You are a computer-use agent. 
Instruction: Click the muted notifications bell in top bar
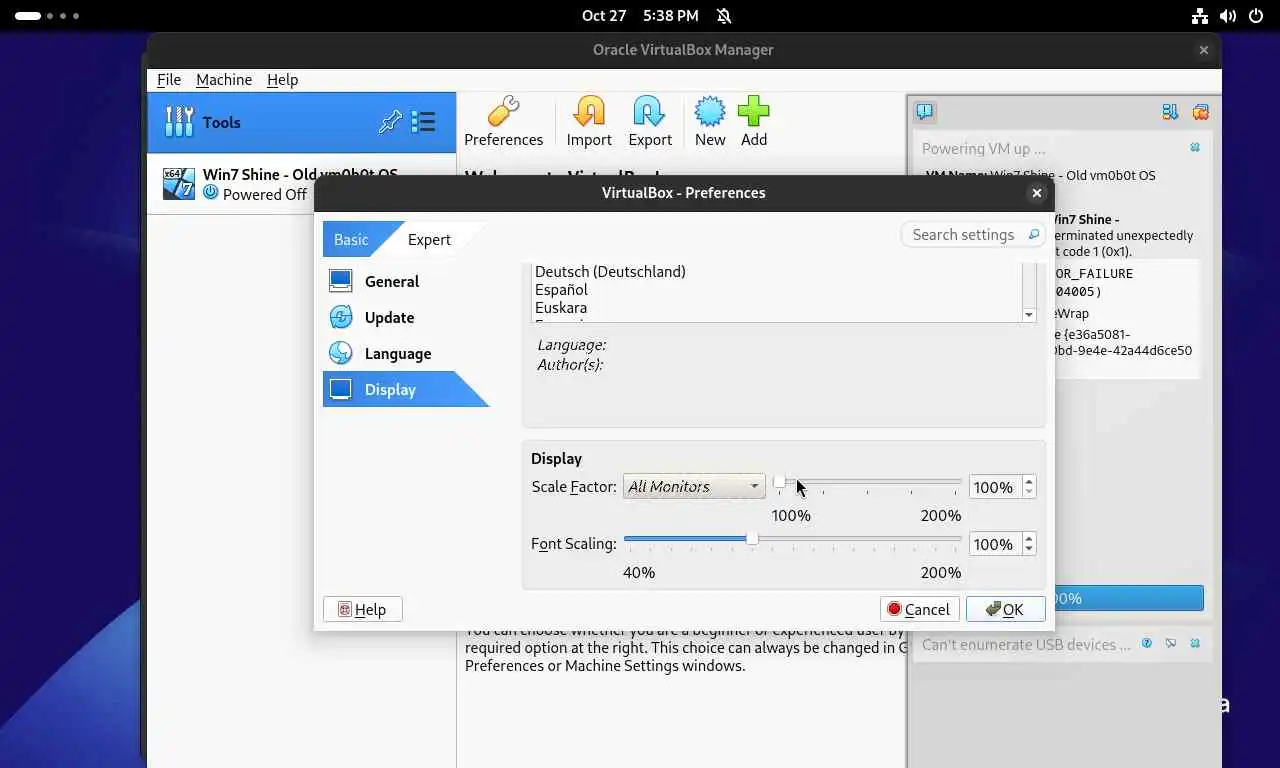[x=724, y=16]
